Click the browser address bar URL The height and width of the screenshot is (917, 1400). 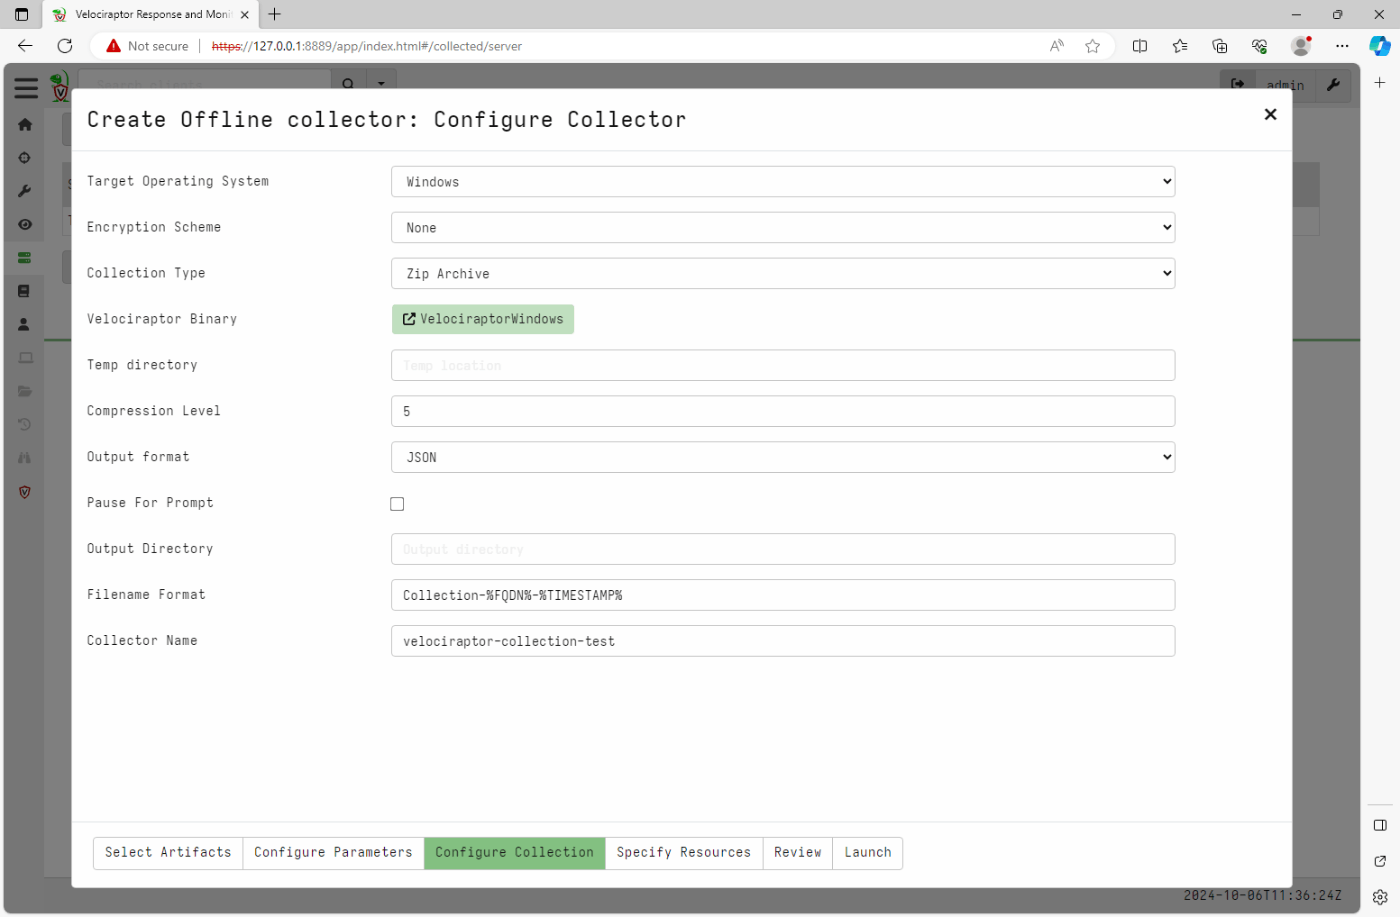[x=367, y=46]
